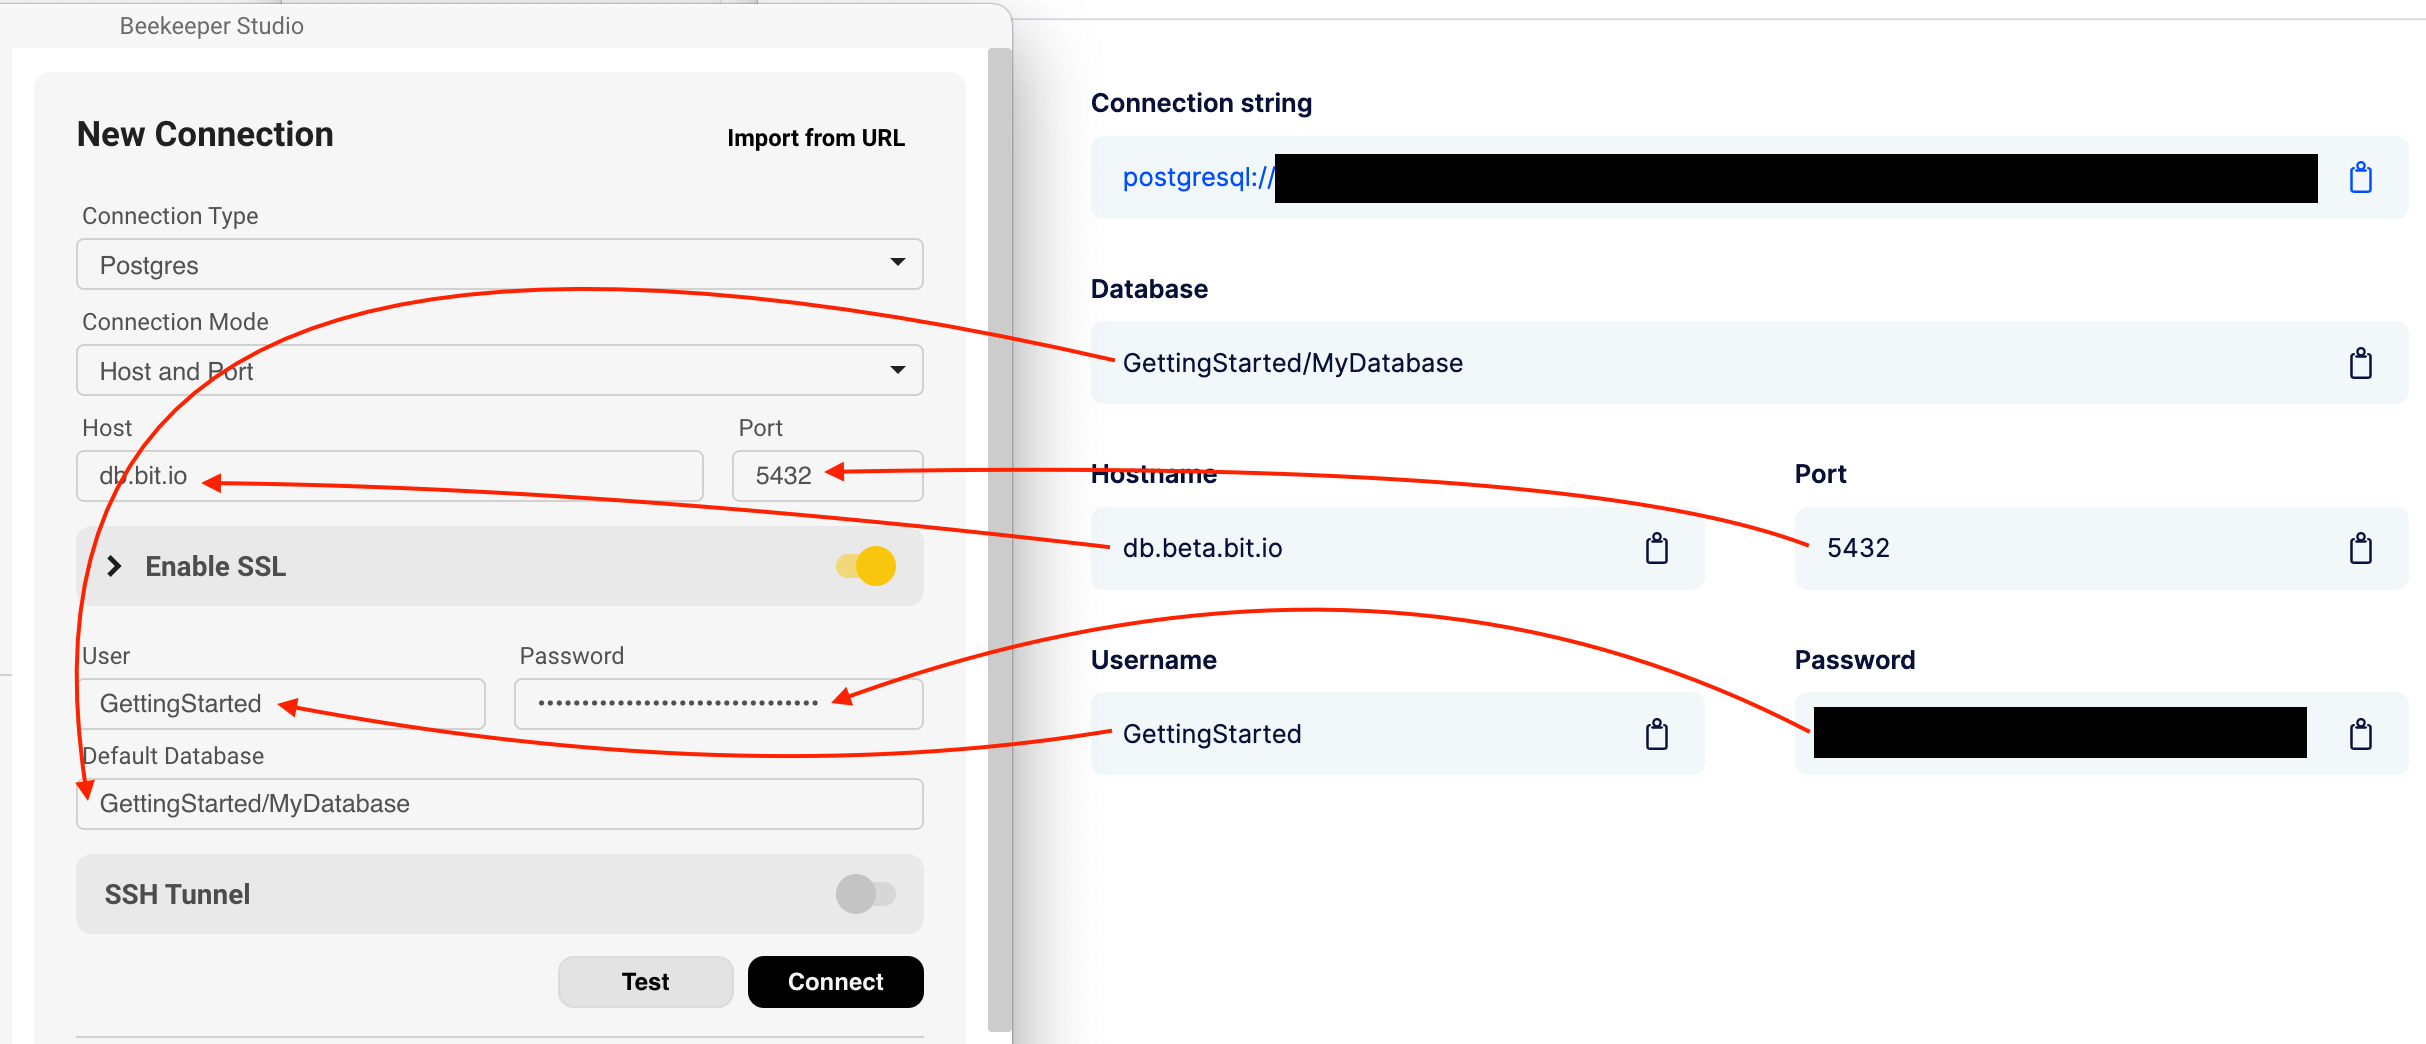Select the 5432 port value on right panel

[x=1858, y=548]
